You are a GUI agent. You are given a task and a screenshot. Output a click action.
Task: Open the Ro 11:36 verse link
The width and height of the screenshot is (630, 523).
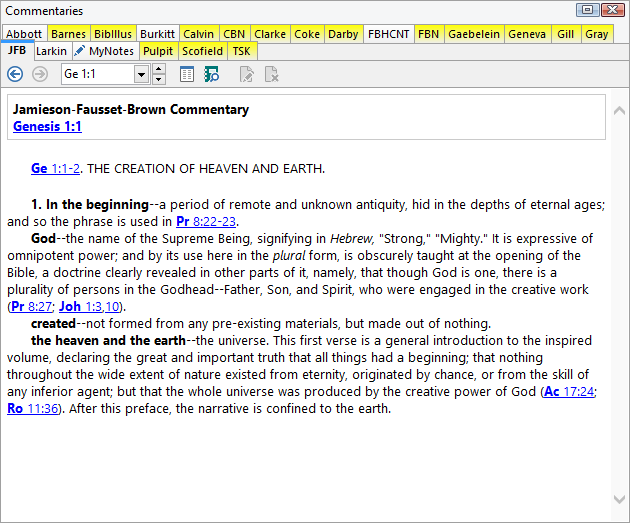(33, 409)
